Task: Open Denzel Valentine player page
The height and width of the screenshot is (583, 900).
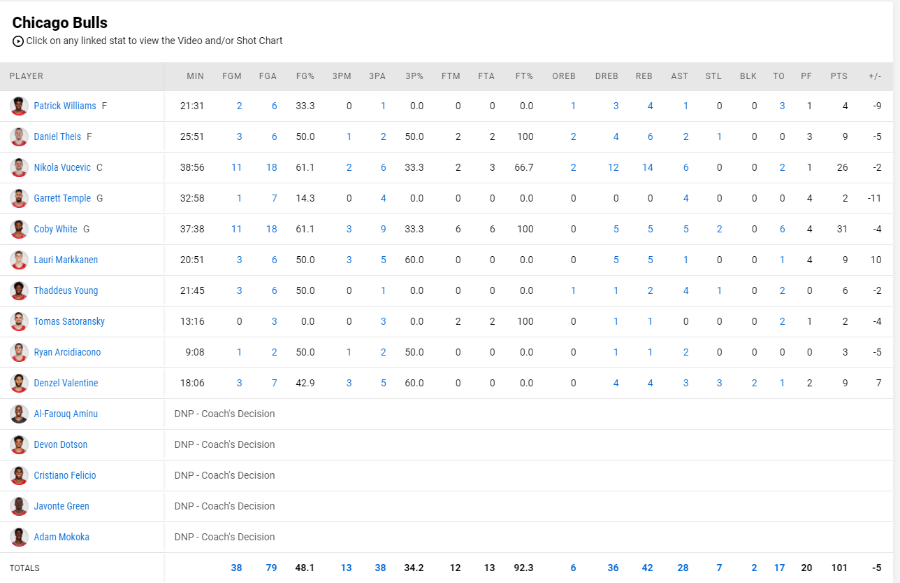Action: pyautogui.click(x=65, y=383)
